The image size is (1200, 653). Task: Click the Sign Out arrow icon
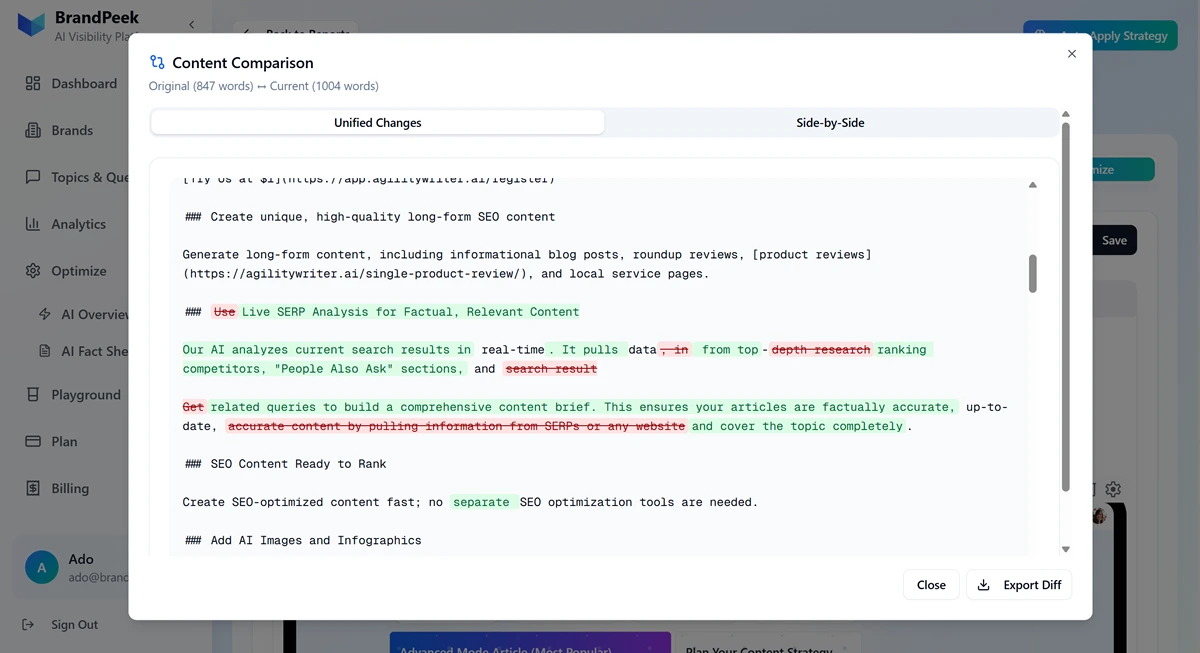(x=28, y=625)
